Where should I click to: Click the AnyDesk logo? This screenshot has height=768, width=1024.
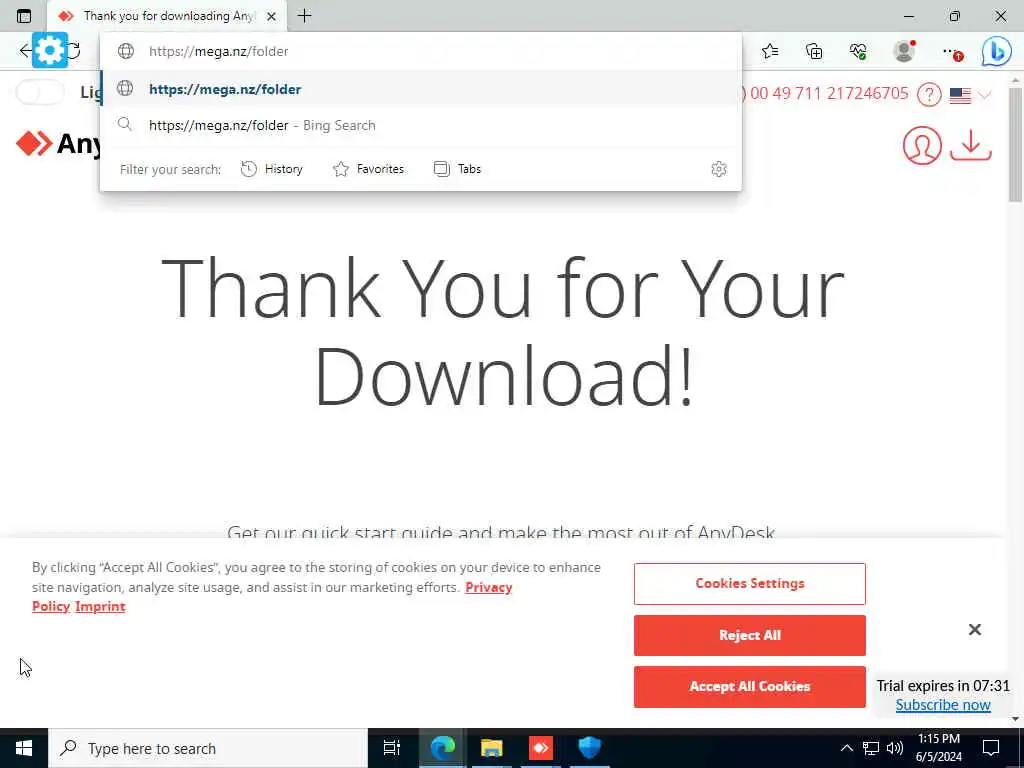click(x=58, y=143)
